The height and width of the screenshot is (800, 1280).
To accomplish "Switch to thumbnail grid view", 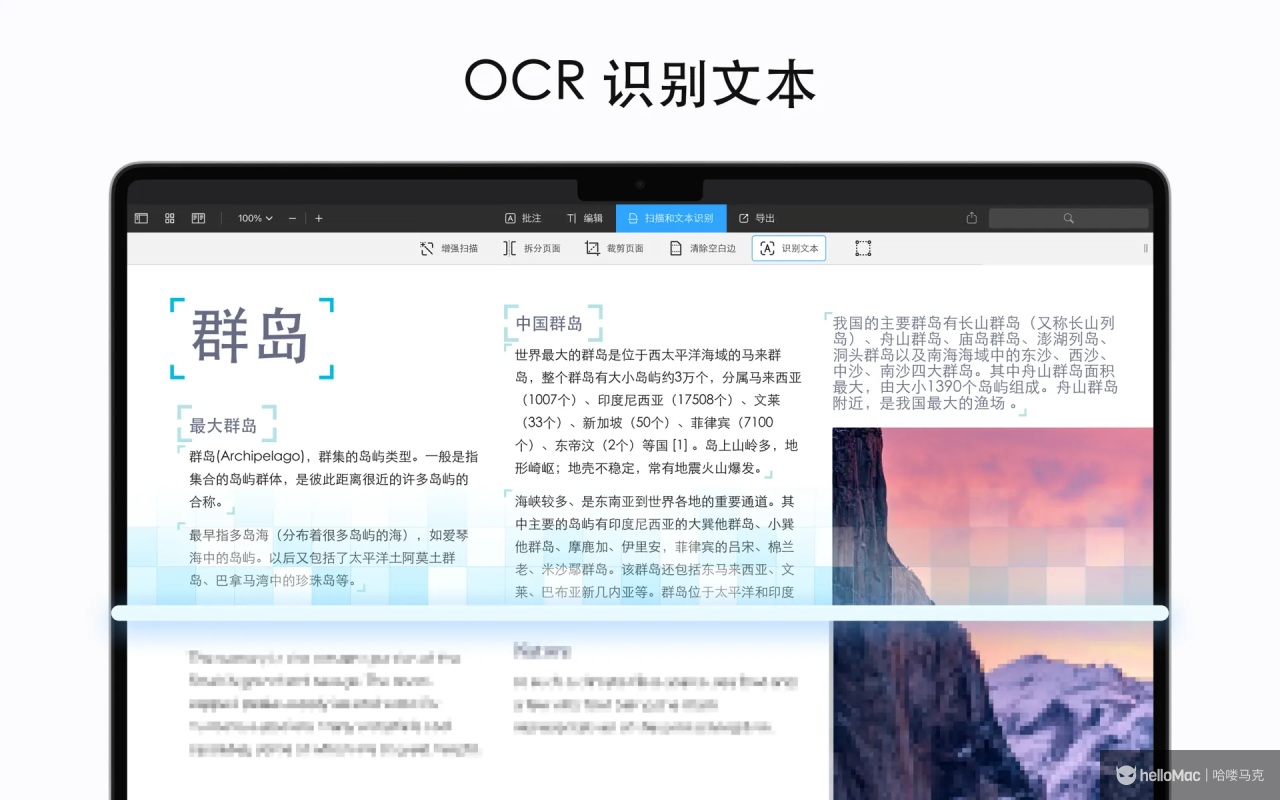I will tap(170, 218).
